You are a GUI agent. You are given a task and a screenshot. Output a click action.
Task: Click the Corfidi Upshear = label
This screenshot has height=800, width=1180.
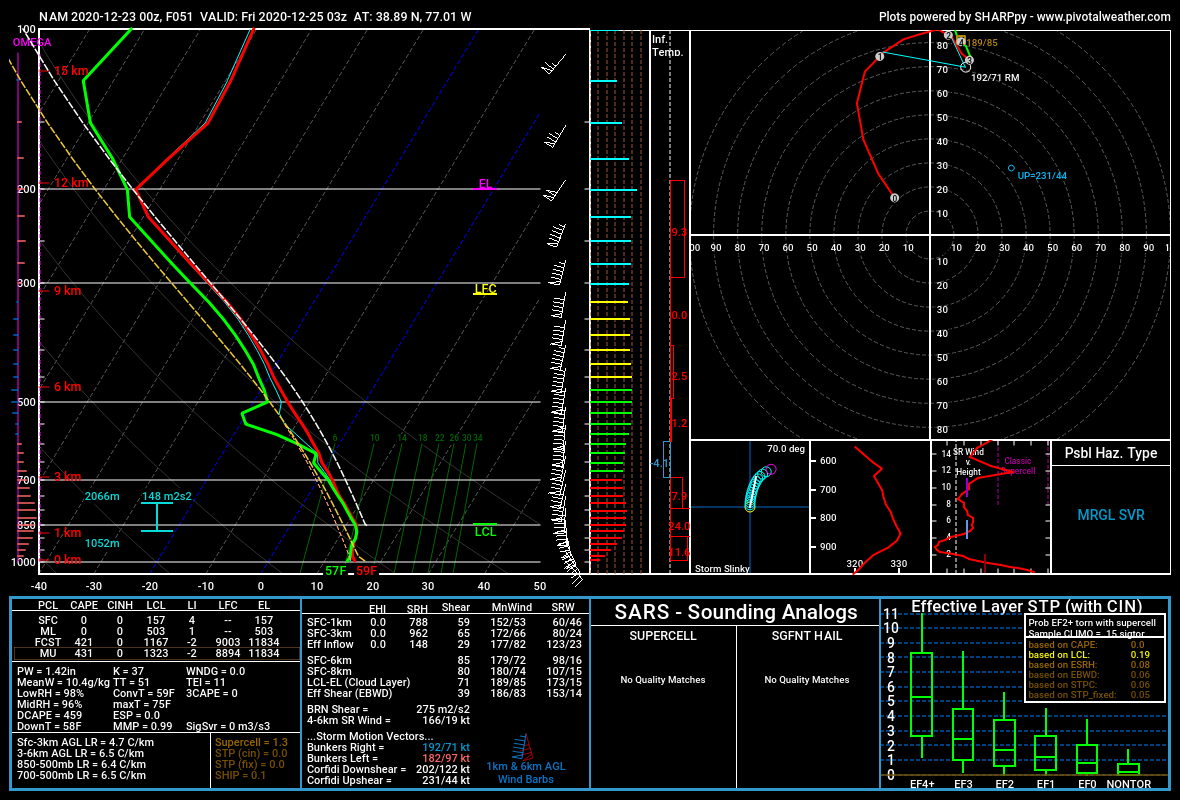[x=349, y=780]
